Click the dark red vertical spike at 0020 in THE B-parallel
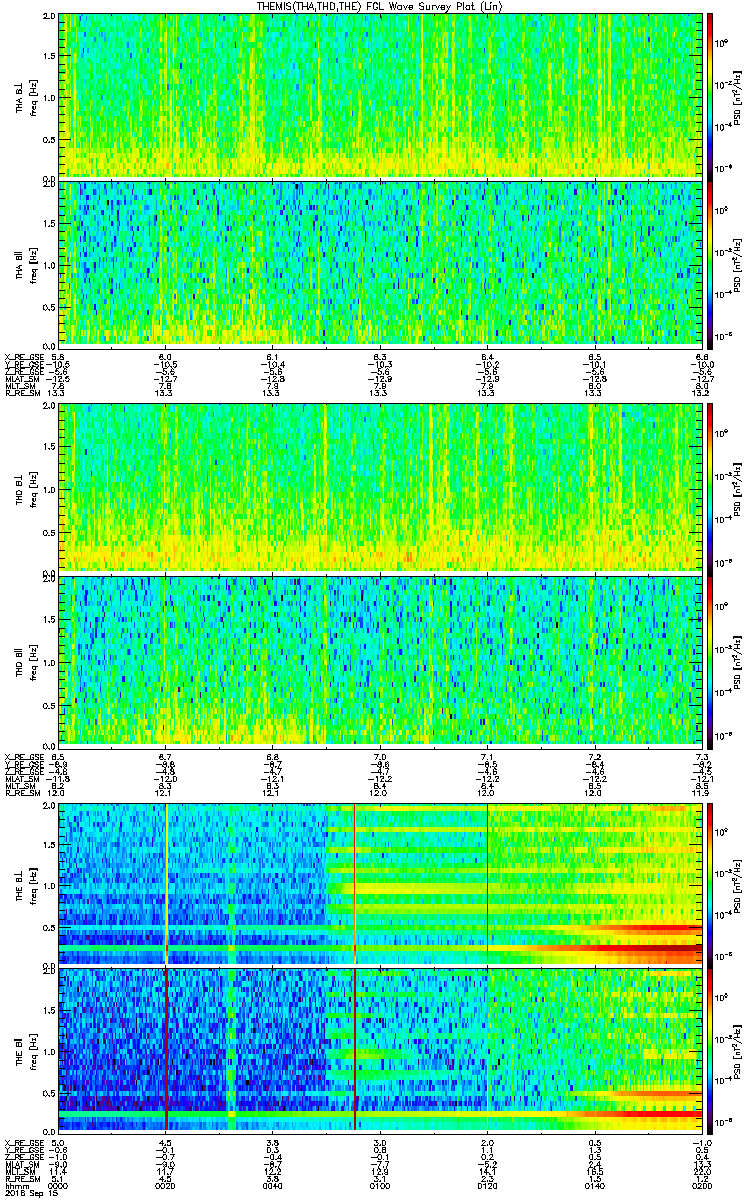750x1200 pixels. click(x=166, y=1049)
